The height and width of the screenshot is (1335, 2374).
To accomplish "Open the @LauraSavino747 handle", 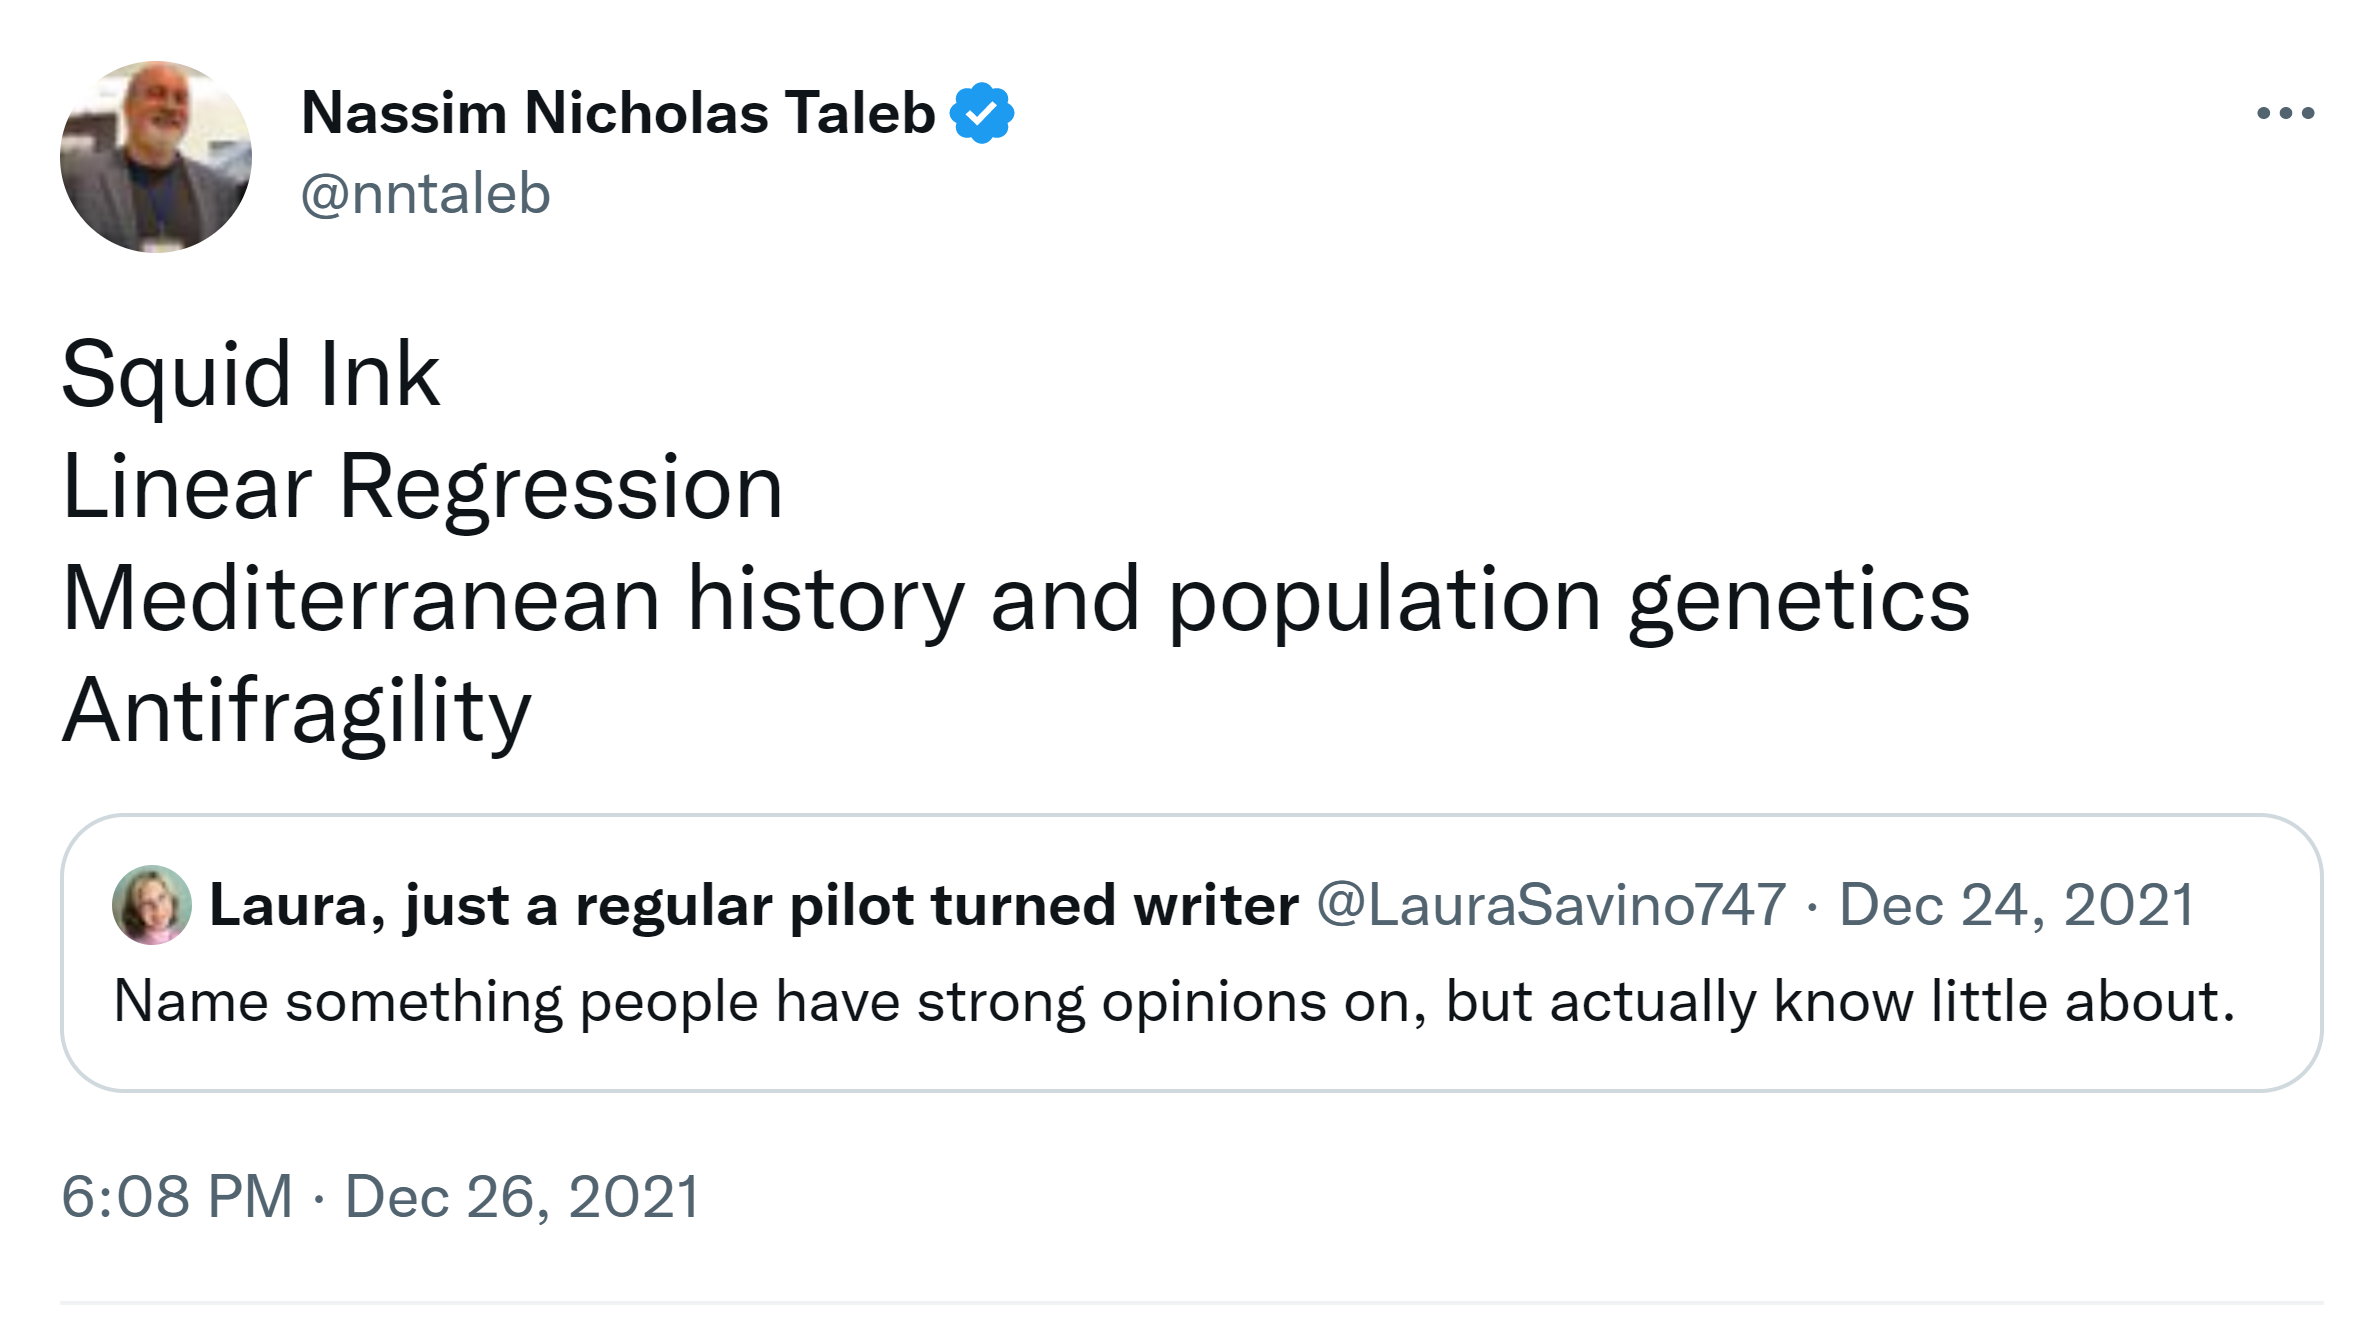I will pos(1551,905).
